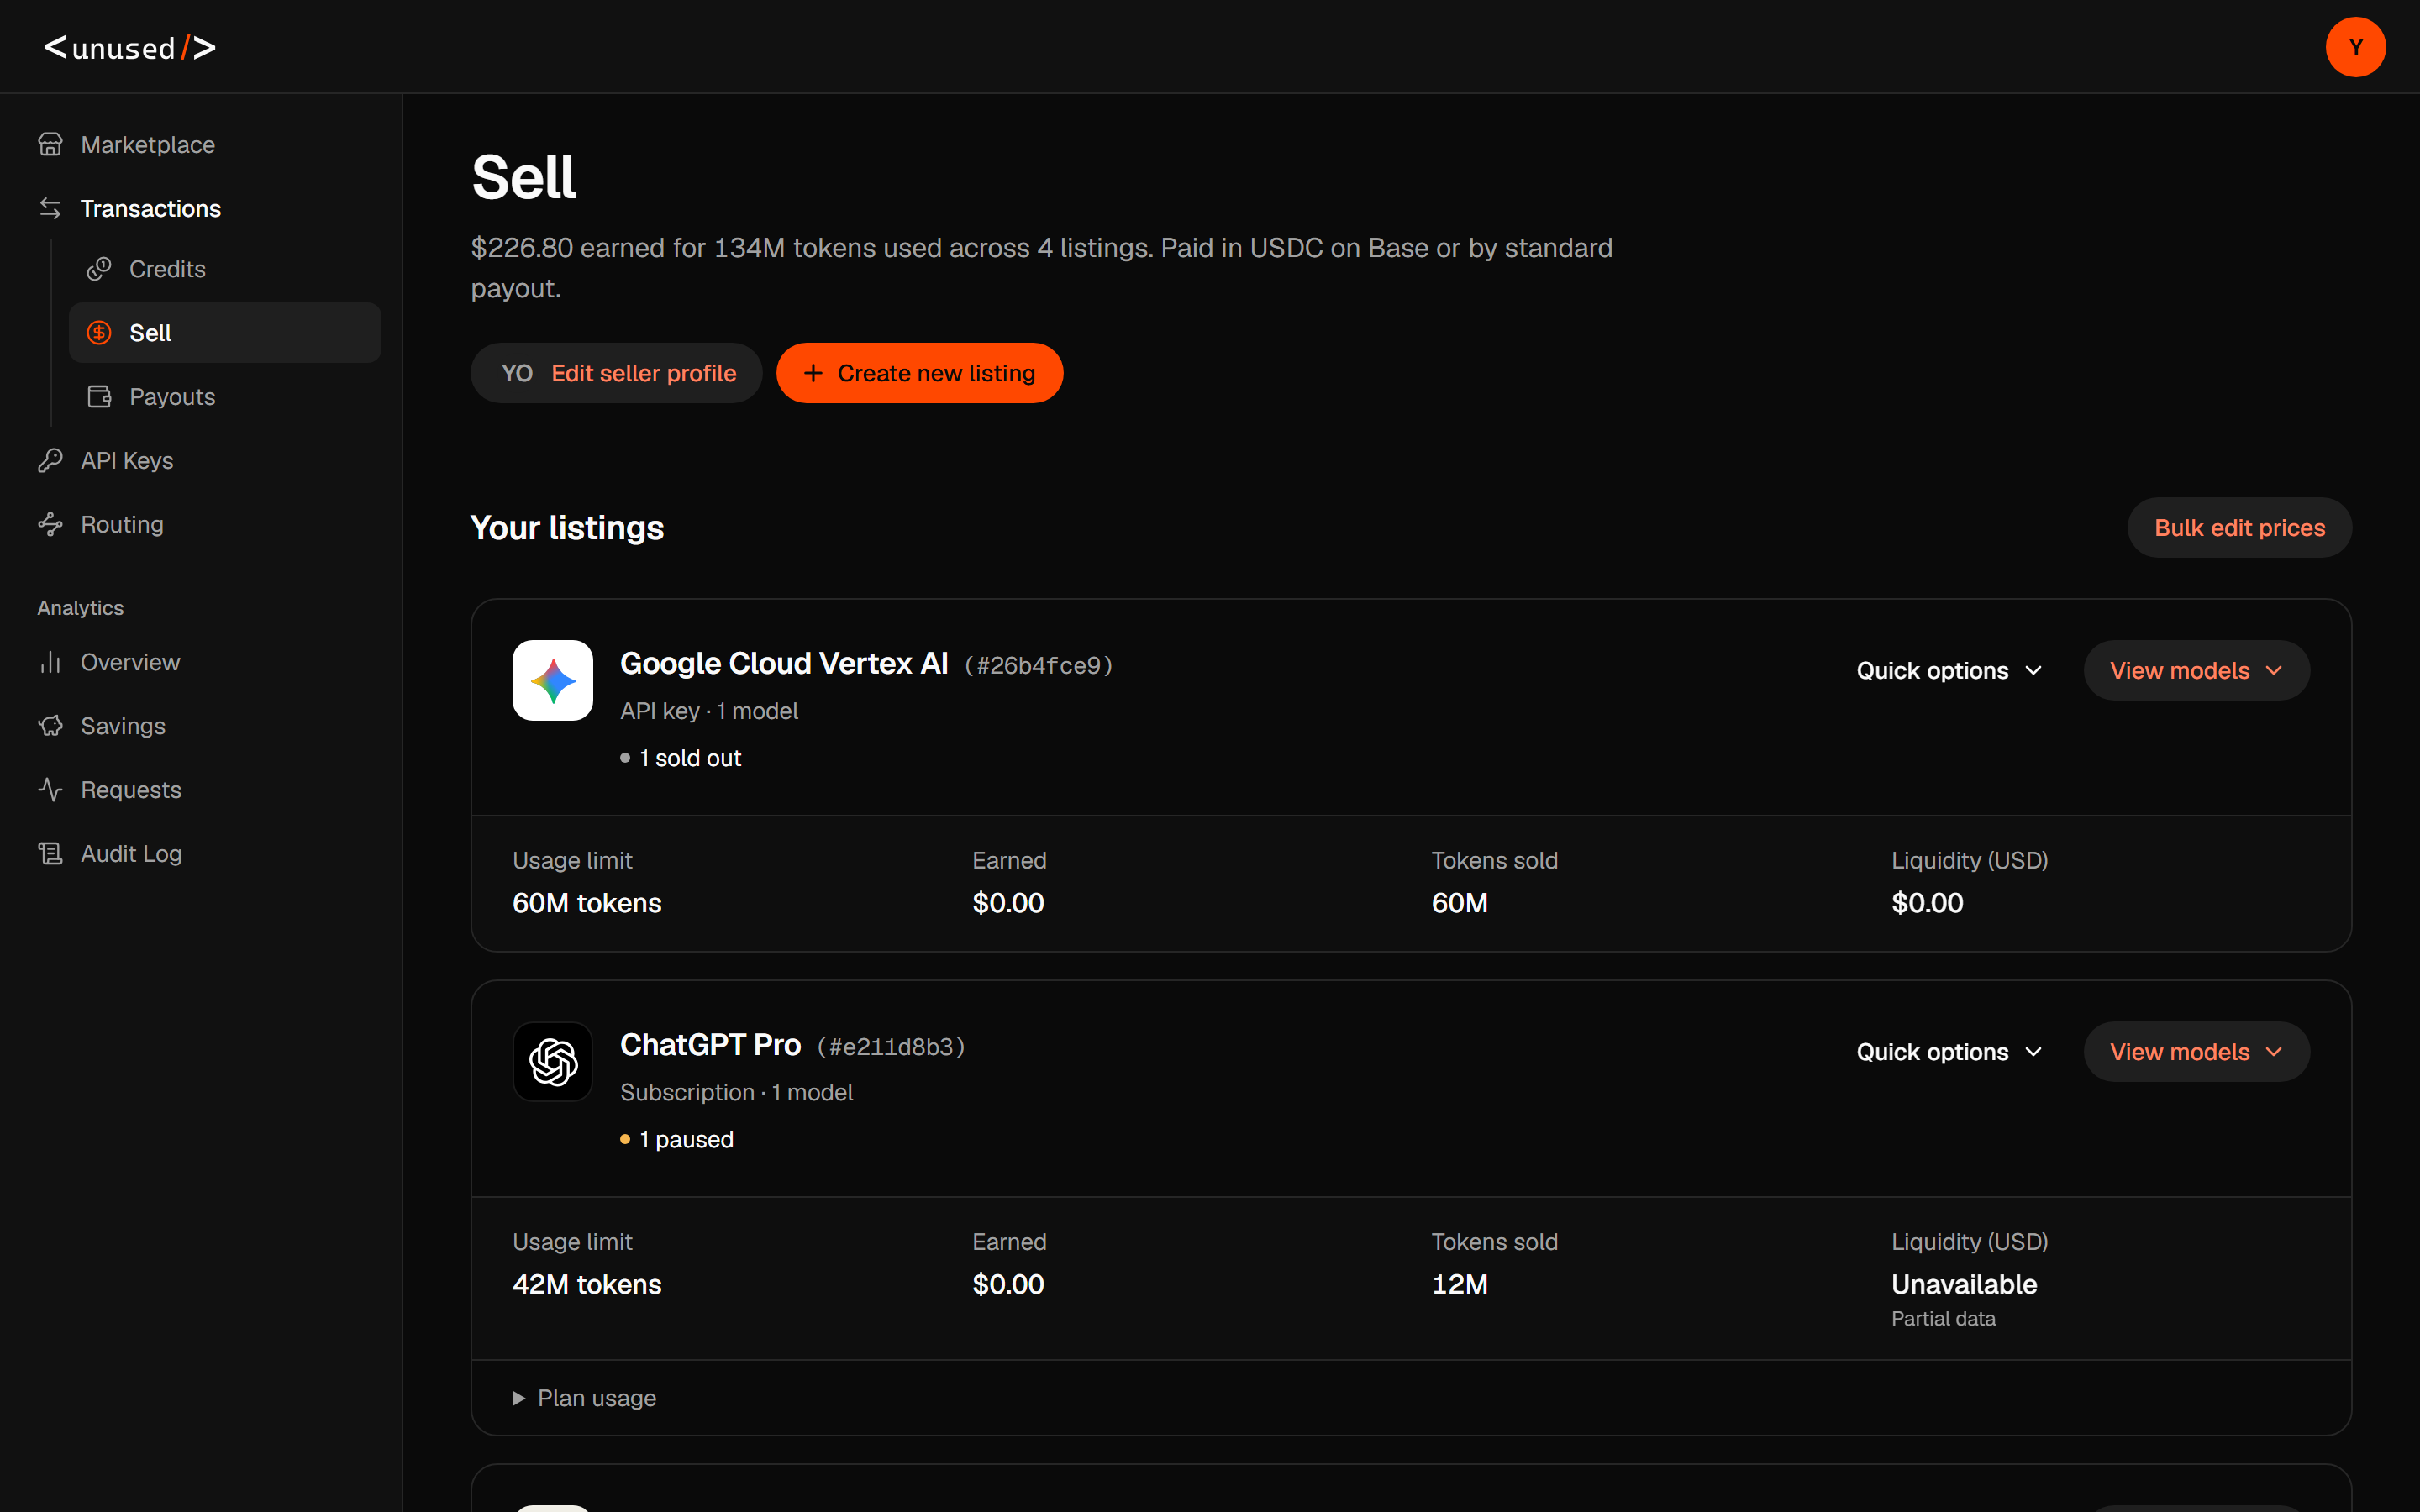The image size is (2420, 1512).
Task: Click Create new listing button
Action: pos(920,373)
